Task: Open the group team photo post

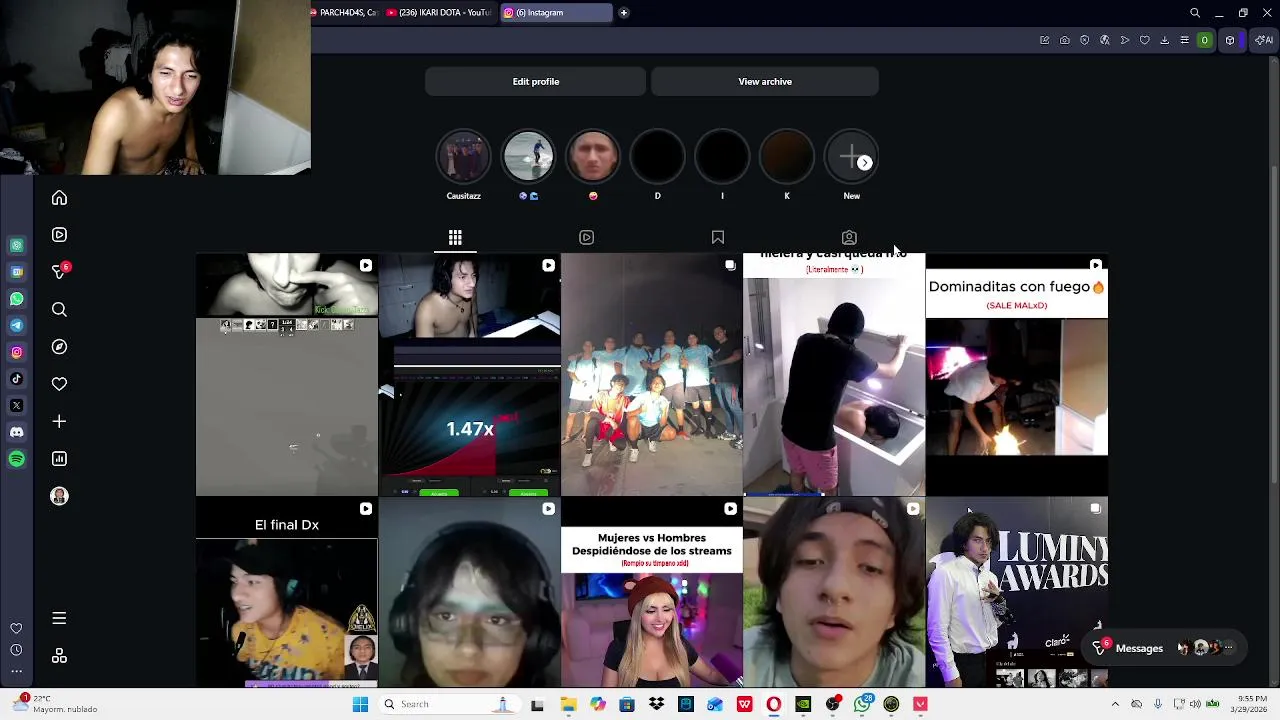Action: coord(652,375)
